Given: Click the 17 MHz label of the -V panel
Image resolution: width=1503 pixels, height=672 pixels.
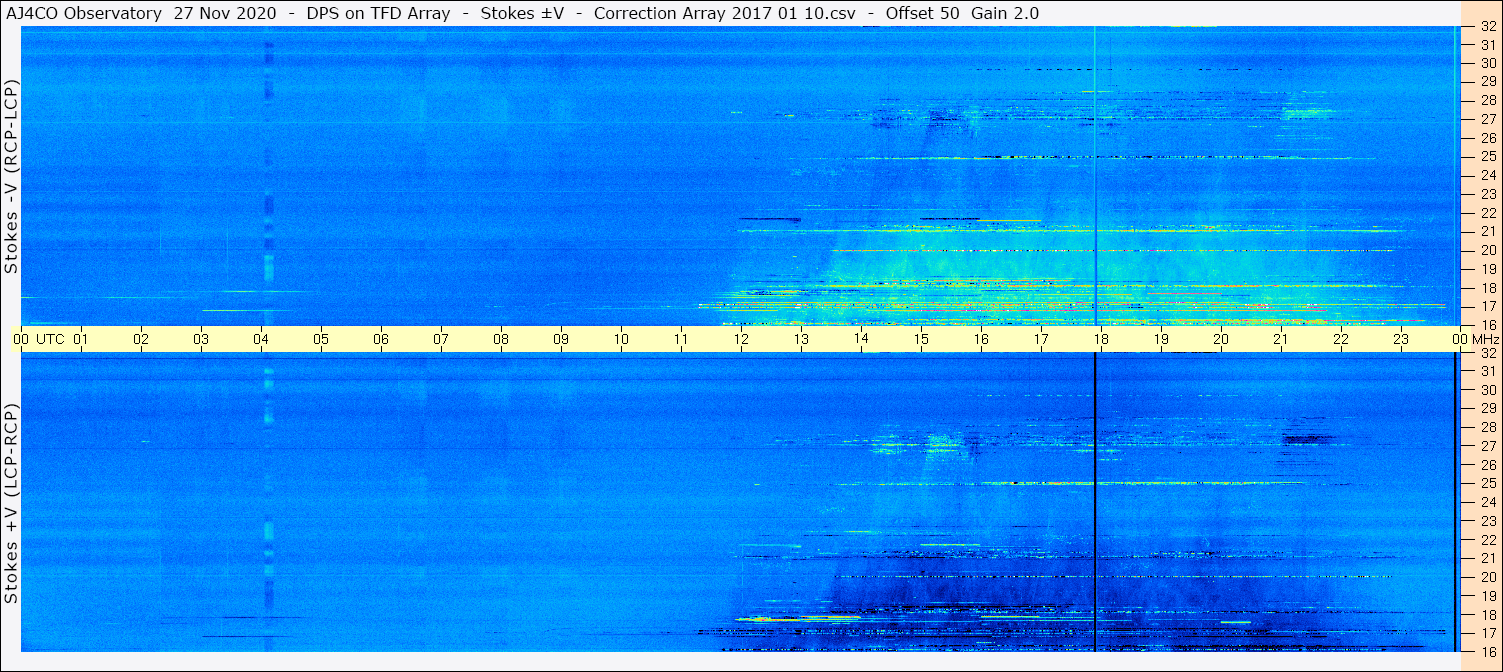Looking at the screenshot, I should (x=1487, y=306).
